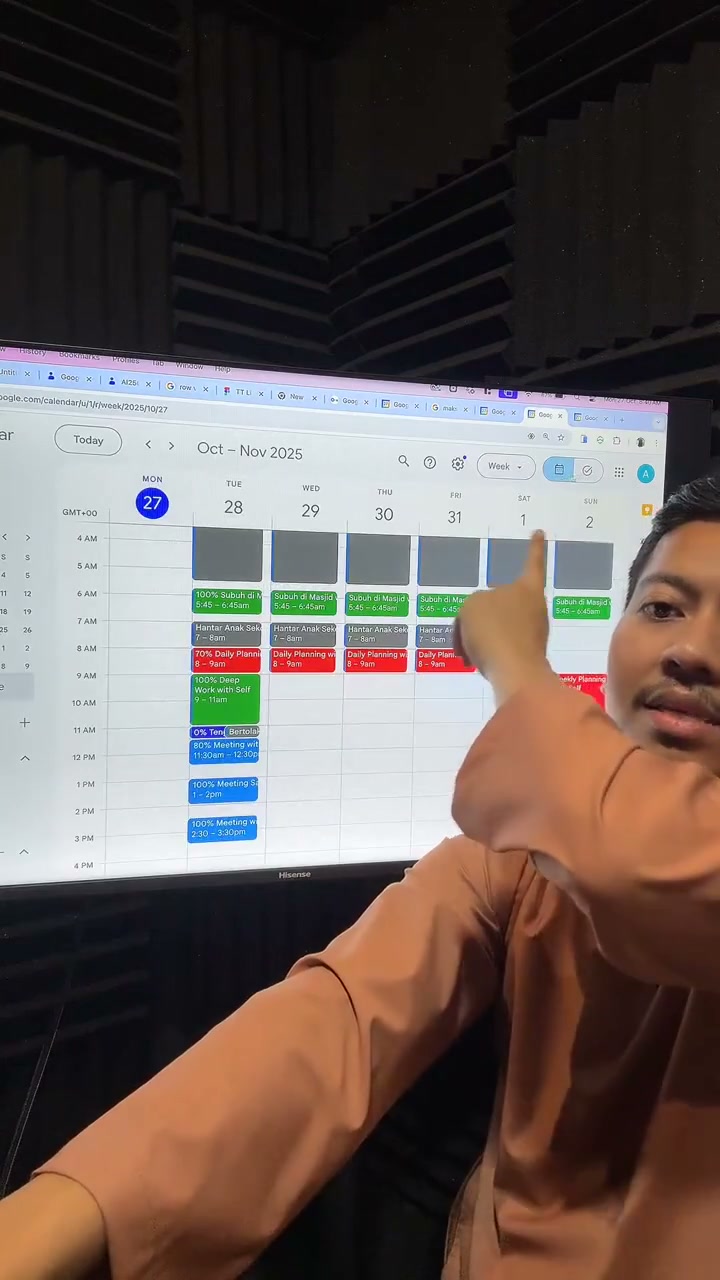Select Wednesday 29 date header
This screenshot has width=720, height=1280.
point(311,511)
